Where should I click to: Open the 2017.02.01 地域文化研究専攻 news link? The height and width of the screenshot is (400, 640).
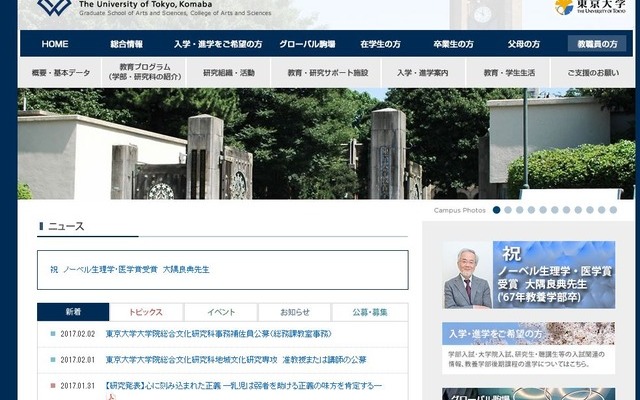coord(236,360)
